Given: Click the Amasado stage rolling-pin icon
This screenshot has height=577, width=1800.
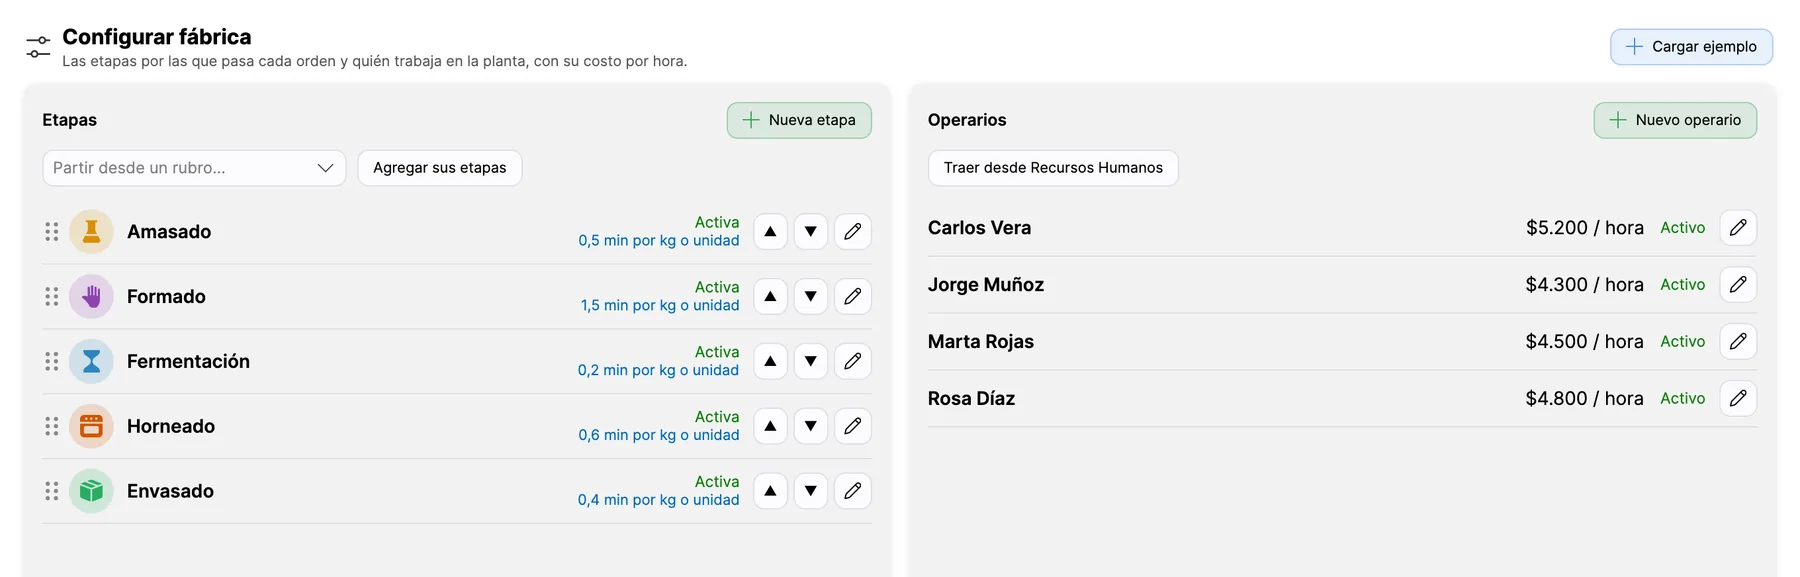Looking at the screenshot, I should [x=91, y=232].
